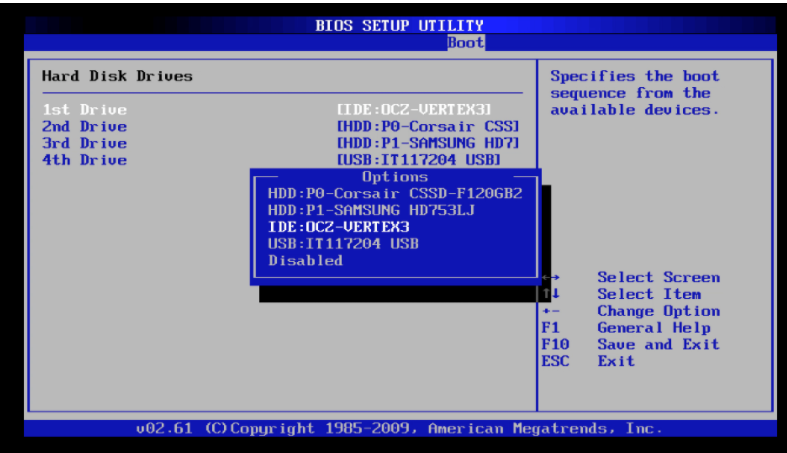
Task: Select highlighted IDE:OCZ-VERTEX3 option in popup
Action: (x=339, y=227)
